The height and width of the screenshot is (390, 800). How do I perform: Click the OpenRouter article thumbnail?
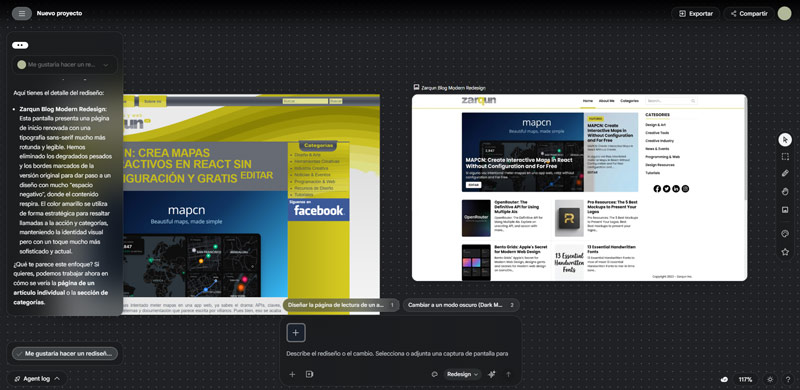tap(476, 218)
